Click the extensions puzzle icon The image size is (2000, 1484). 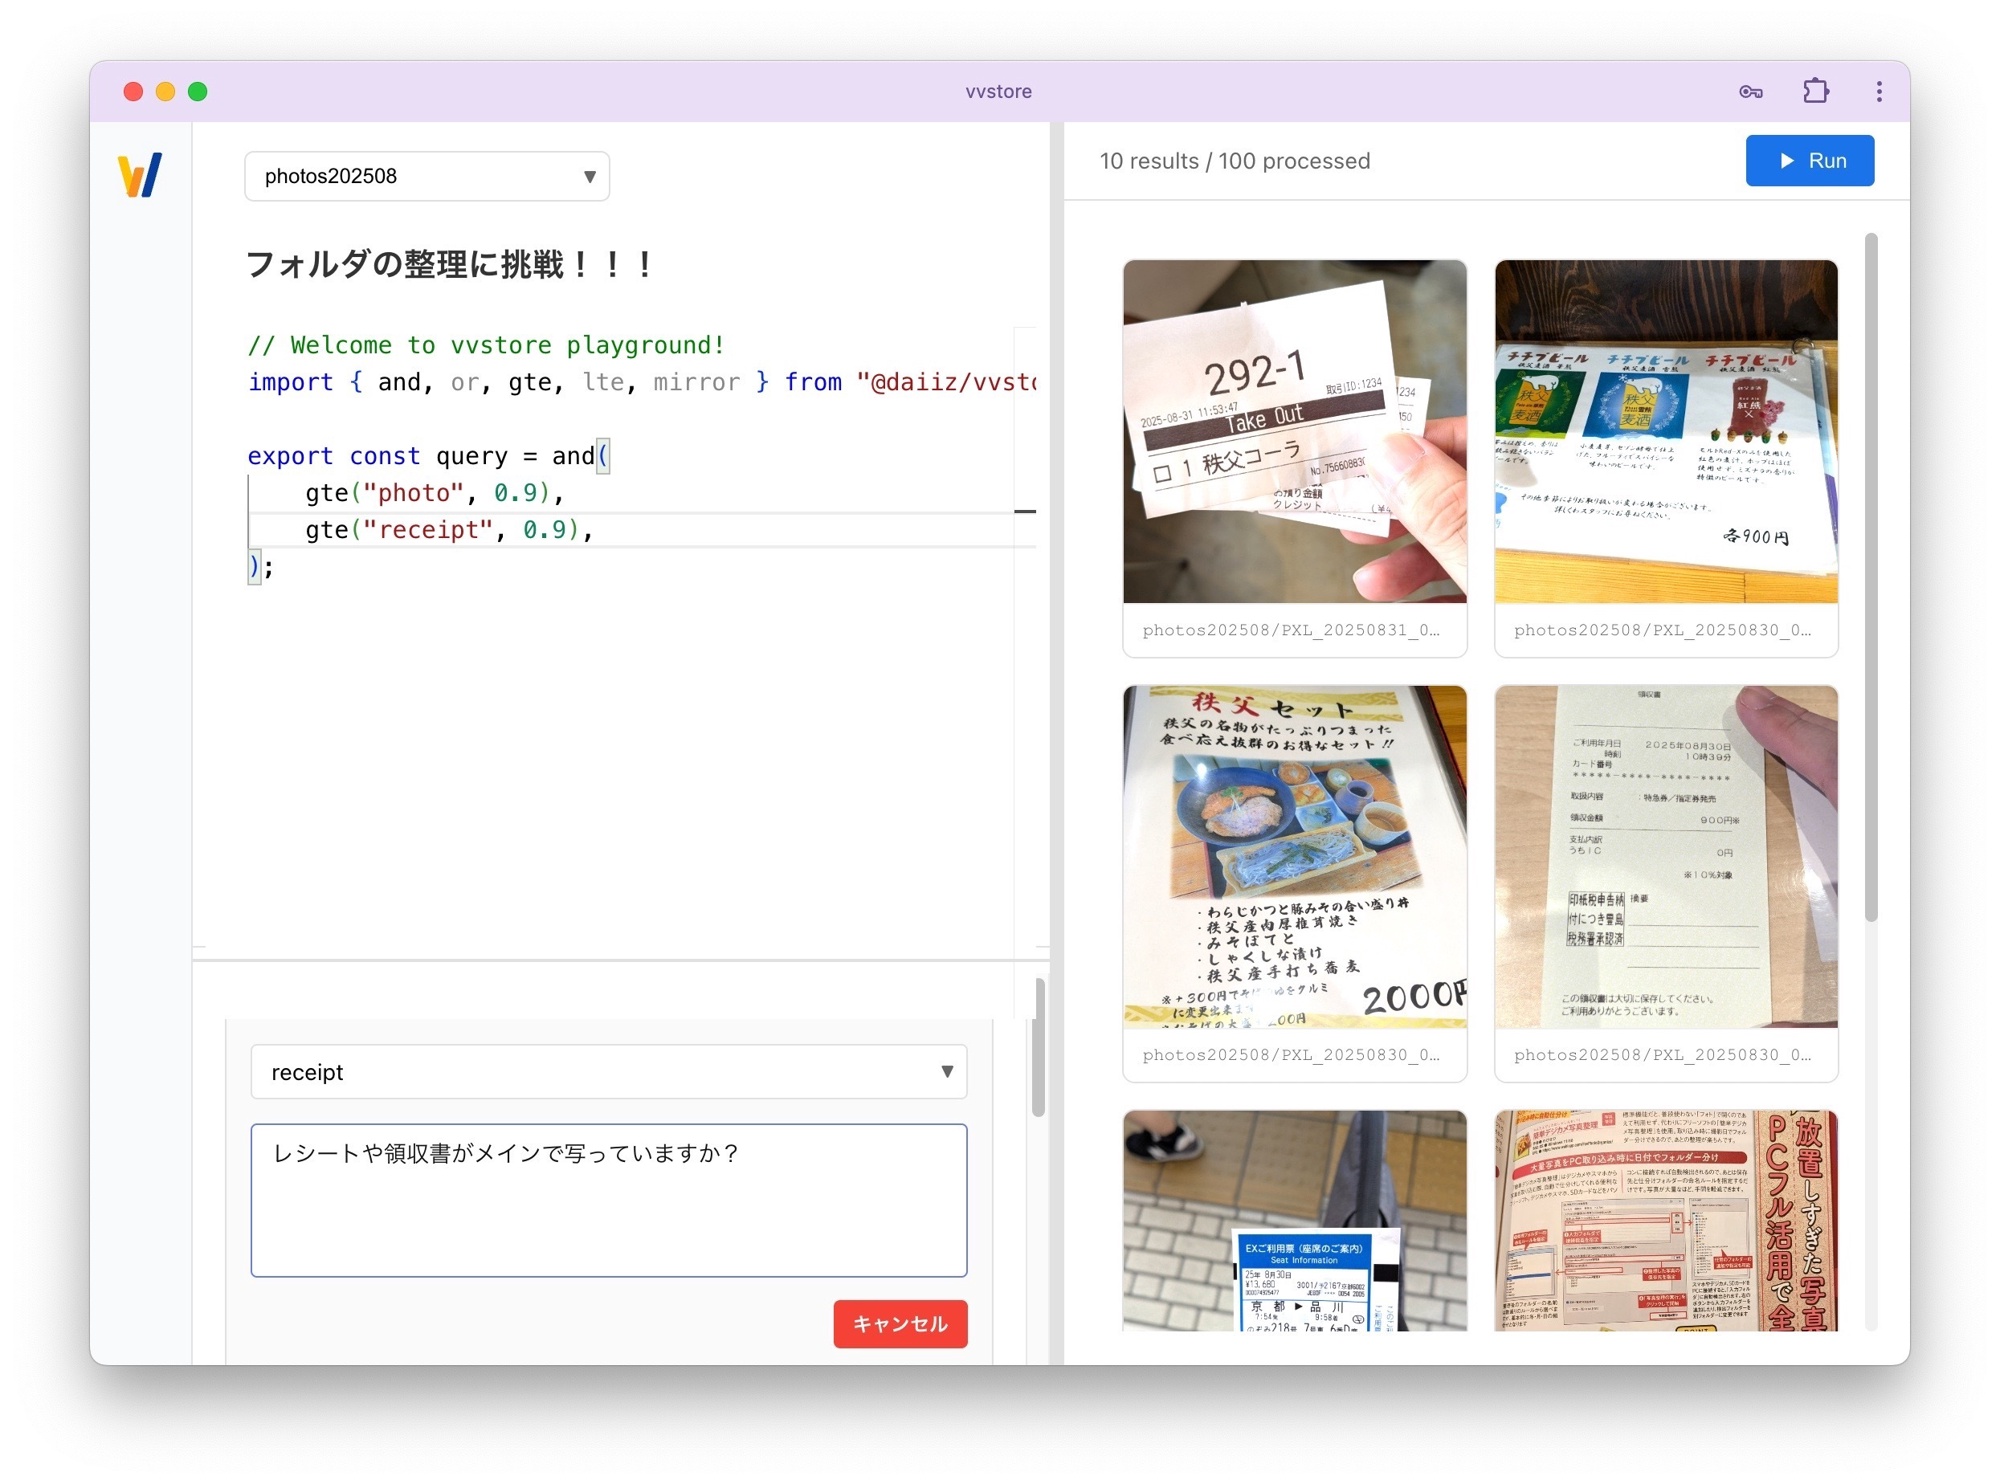coord(1816,92)
